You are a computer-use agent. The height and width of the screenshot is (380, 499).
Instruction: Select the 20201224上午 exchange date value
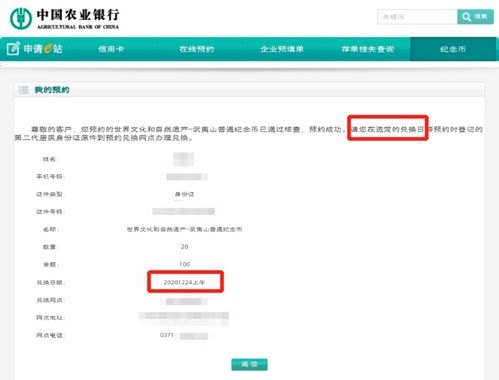click(x=184, y=282)
